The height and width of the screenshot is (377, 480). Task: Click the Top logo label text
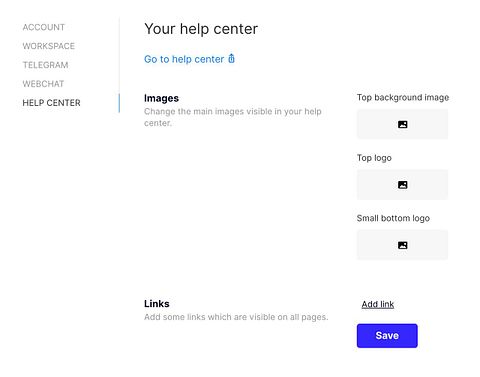point(374,158)
